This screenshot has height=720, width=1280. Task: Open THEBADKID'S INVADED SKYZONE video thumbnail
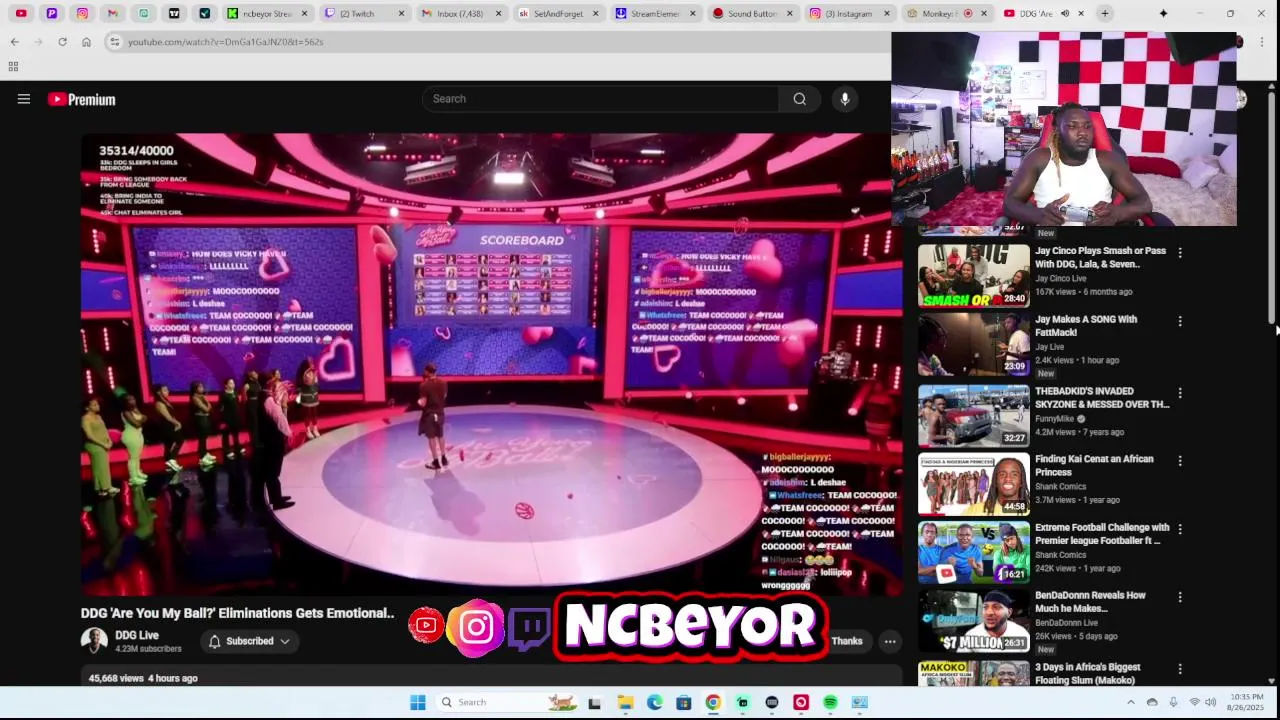click(973, 416)
